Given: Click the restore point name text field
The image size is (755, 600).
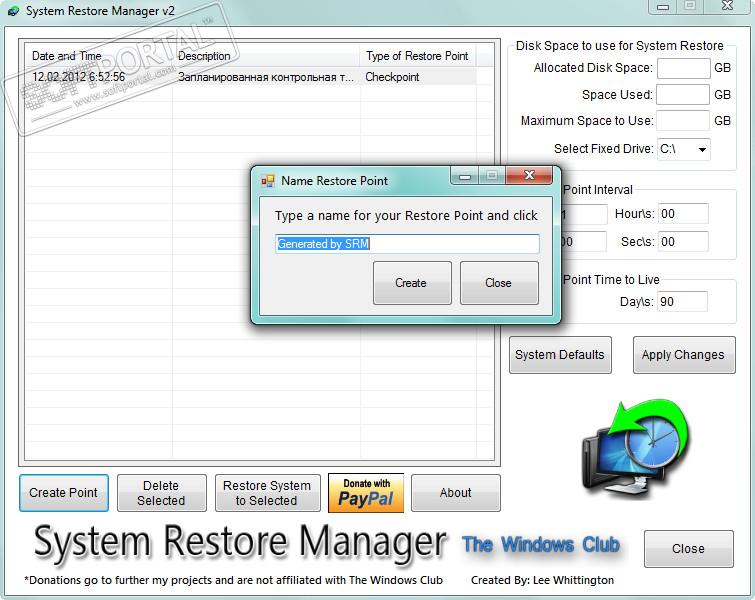Looking at the screenshot, I should (x=407, y=244).
